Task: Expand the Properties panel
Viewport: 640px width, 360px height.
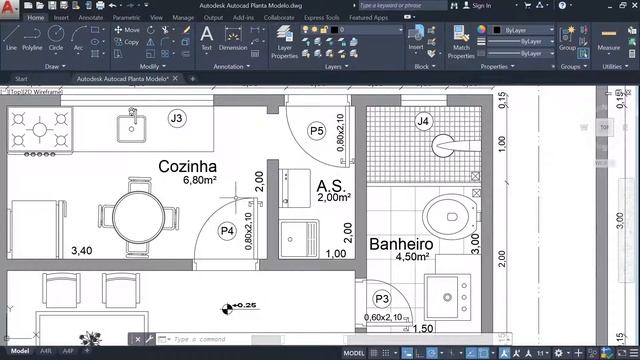Action: click(x=497, y=67)
